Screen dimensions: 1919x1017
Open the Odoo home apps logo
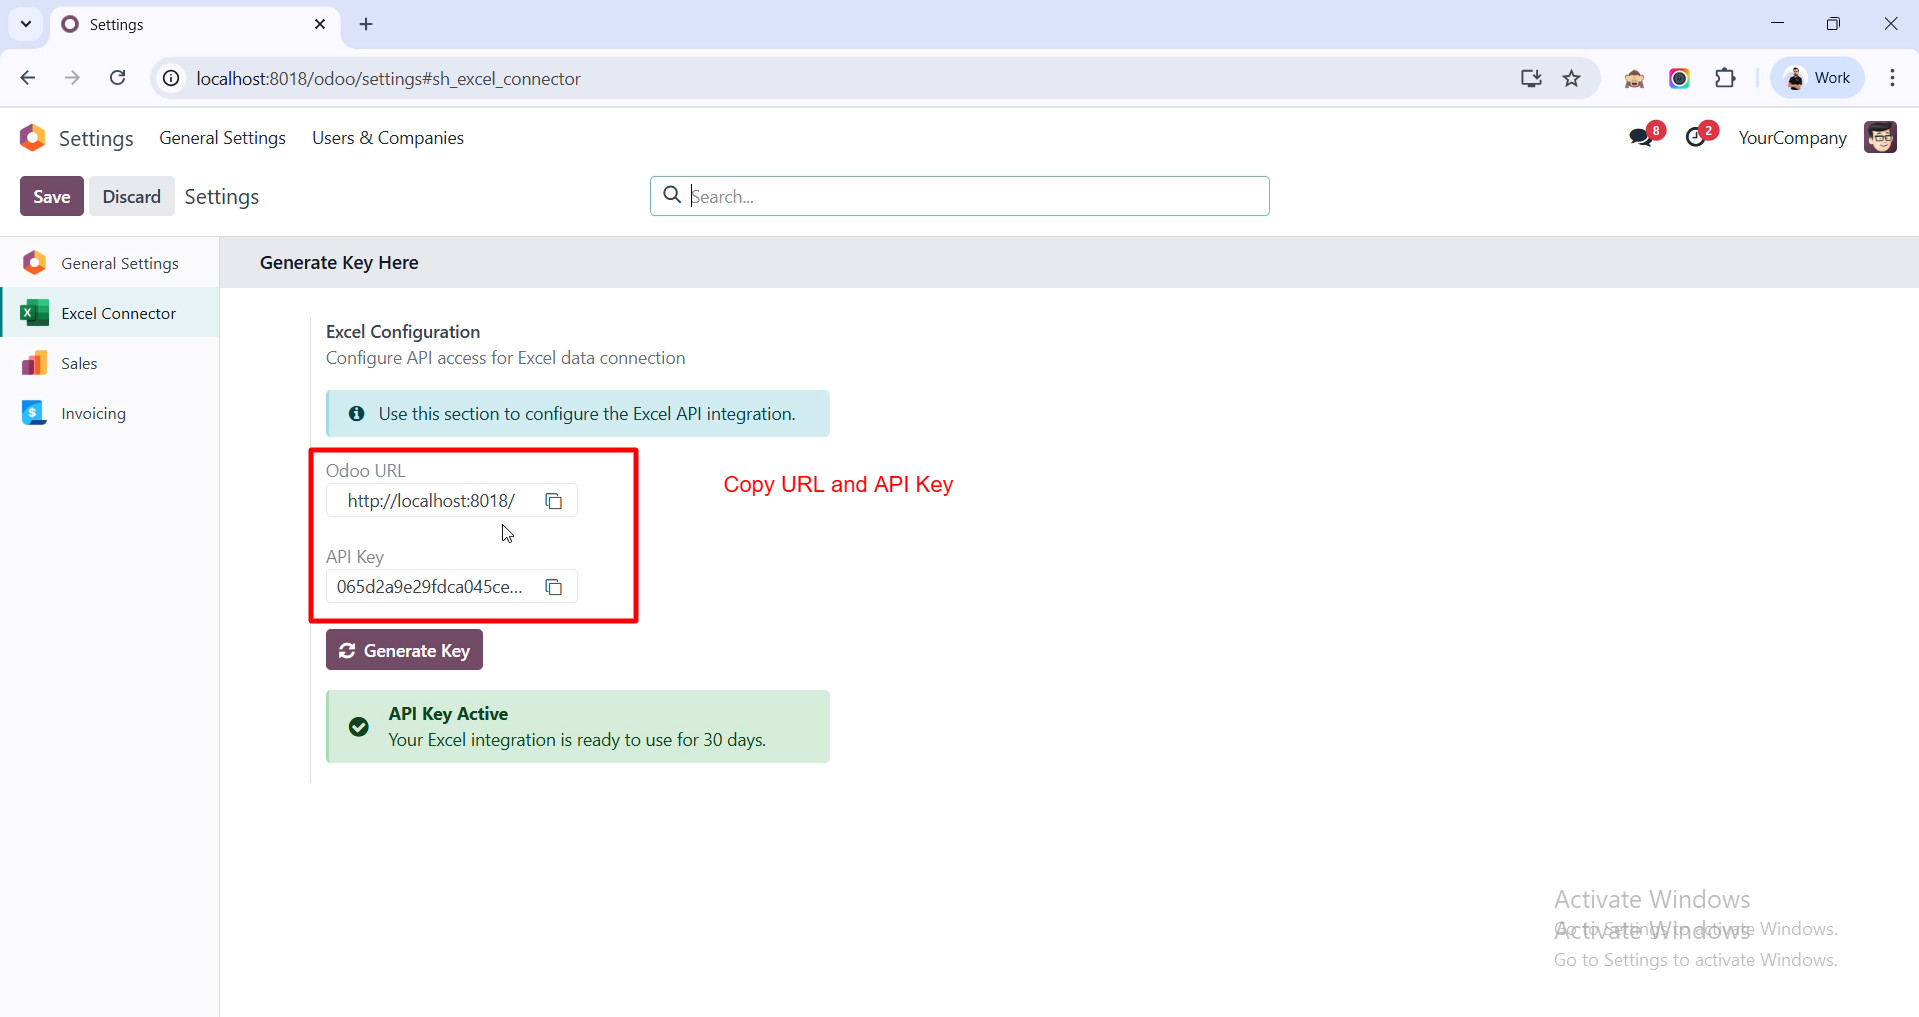point(33,138)
